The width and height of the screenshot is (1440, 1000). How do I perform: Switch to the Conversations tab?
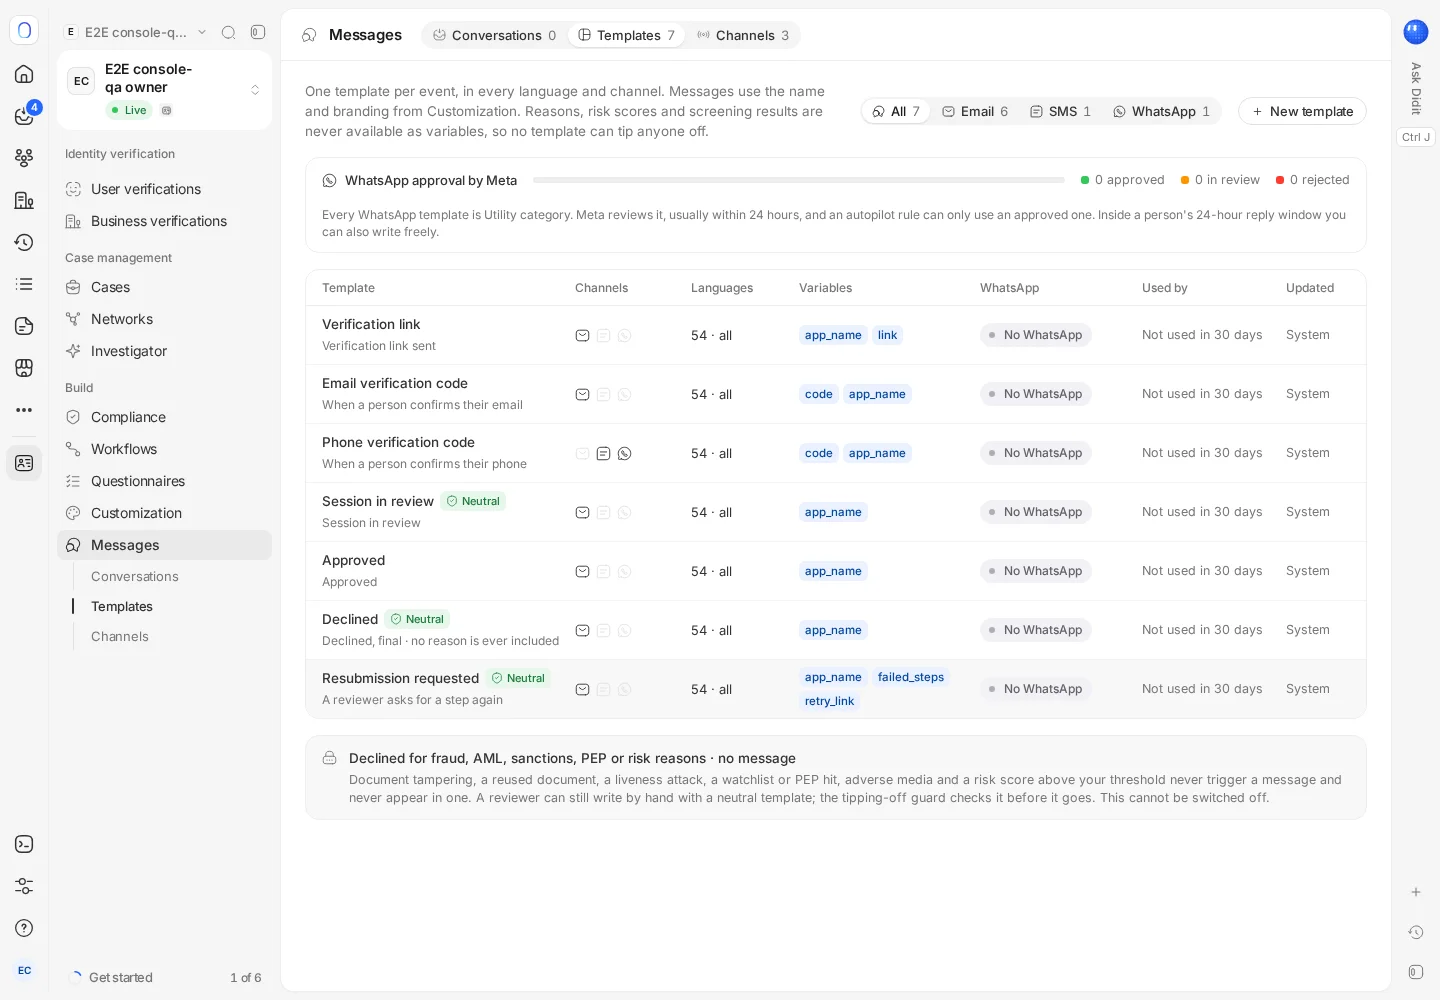(x=494, y=35)
